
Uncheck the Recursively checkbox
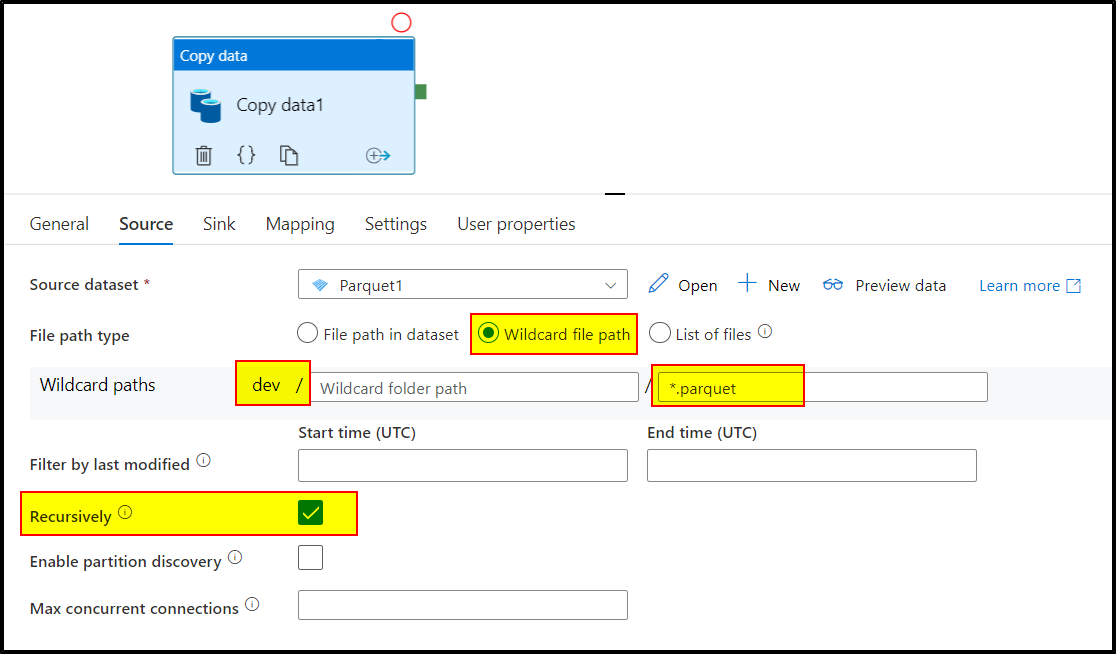[310, 513]
